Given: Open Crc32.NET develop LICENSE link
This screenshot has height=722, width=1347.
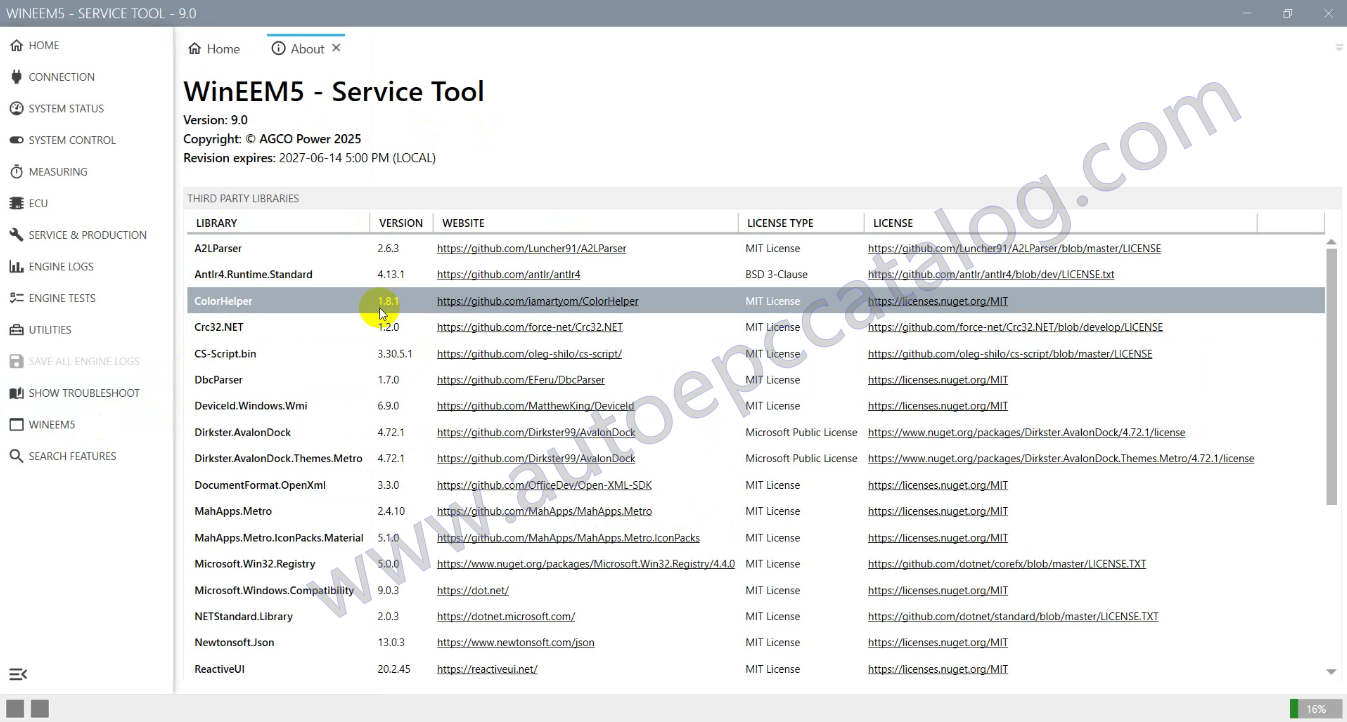Looking at the screenshot, I should 1015,327.
